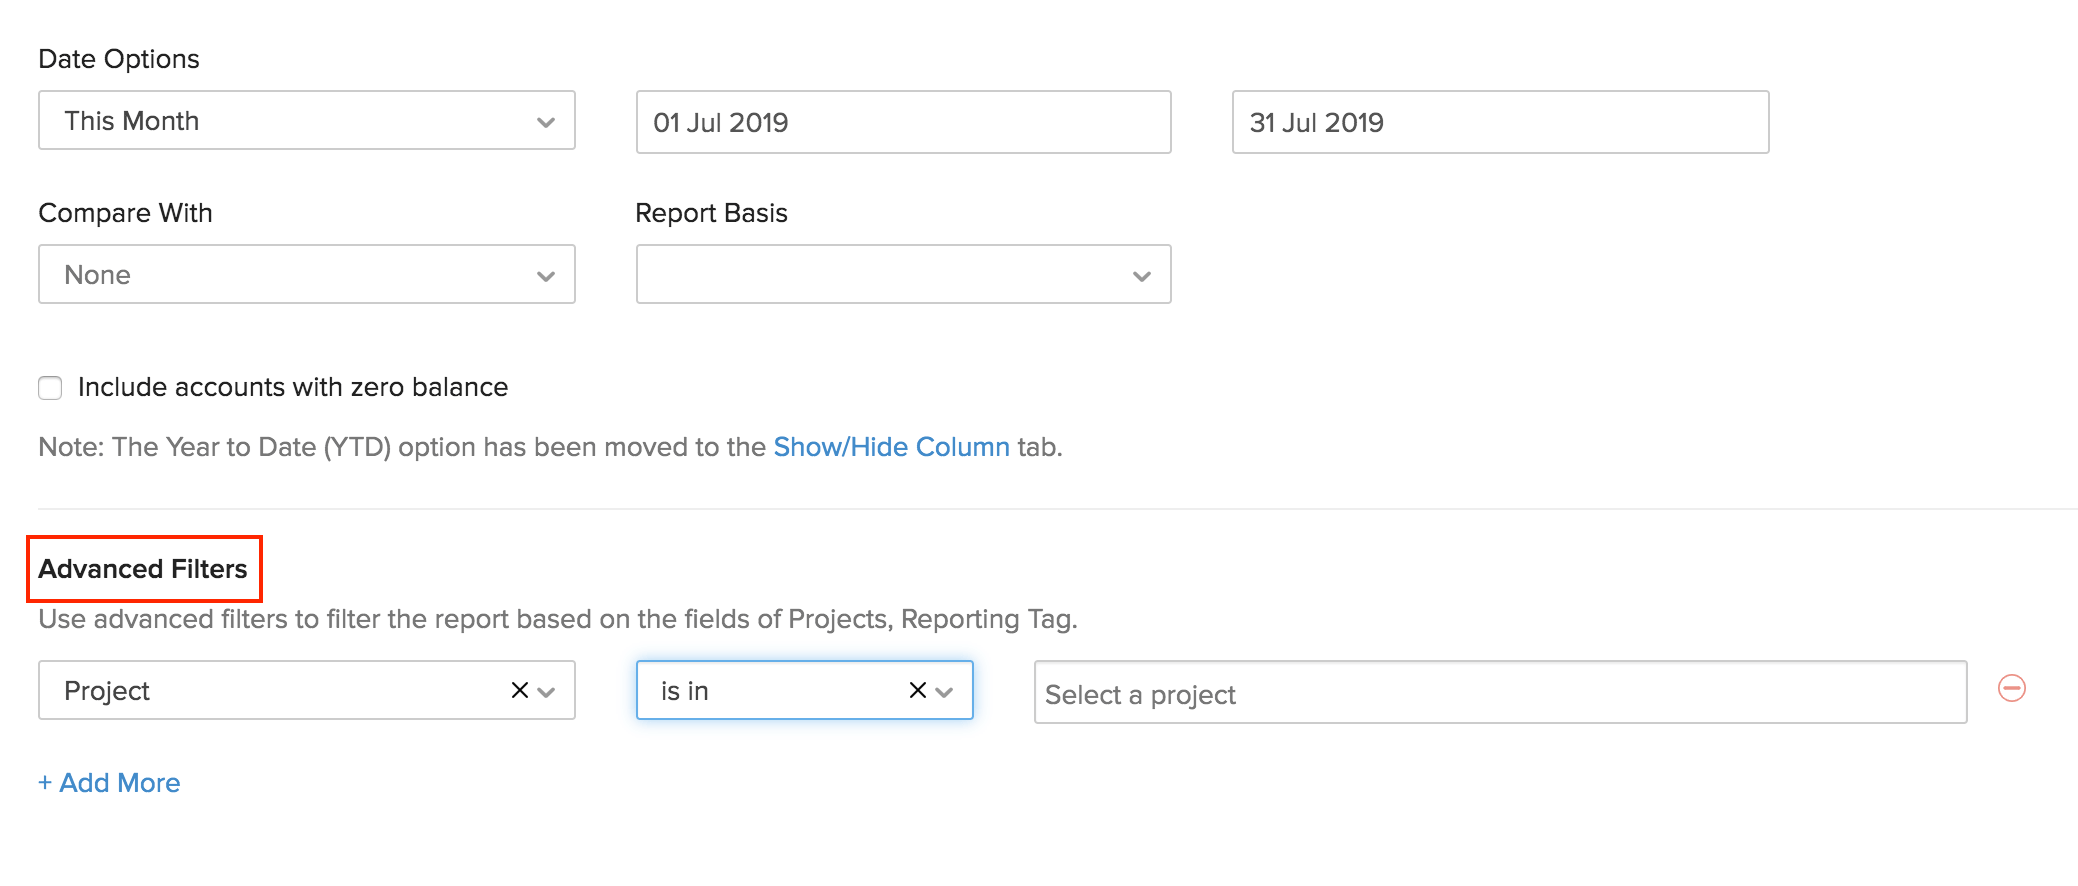Click the chevron on the This Month selector
This screenshot has height=886, width=2078.
[545, 121]
